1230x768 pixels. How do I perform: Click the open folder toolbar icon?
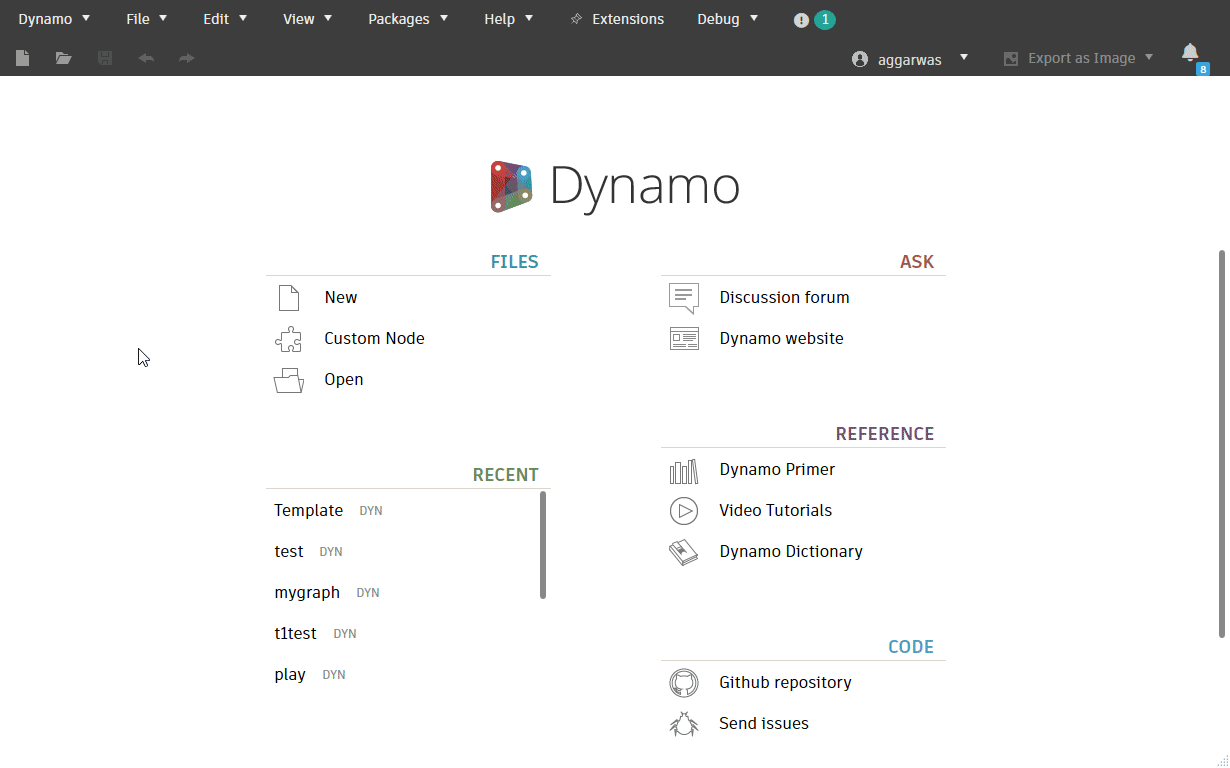pos(64,58)
